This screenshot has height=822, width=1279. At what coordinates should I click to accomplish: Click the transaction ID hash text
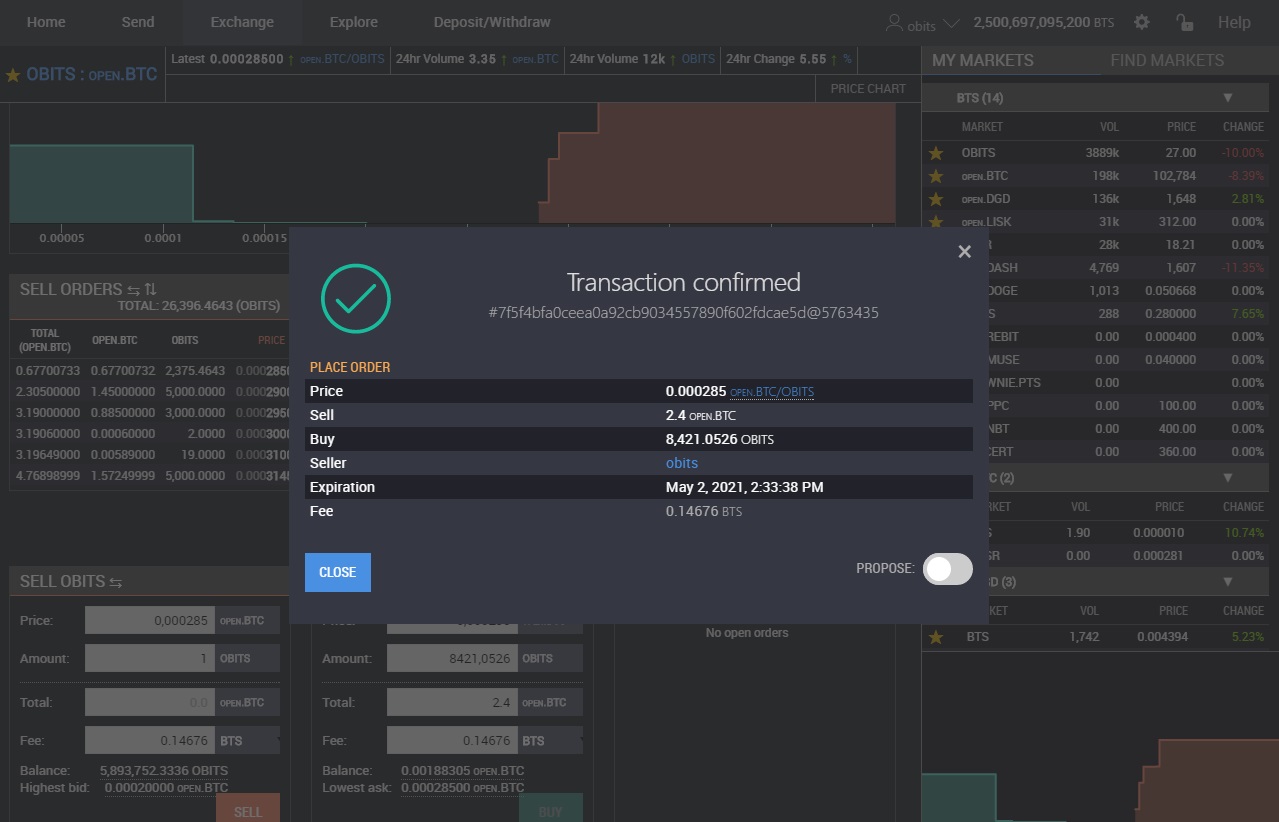(x=683, y=313)
